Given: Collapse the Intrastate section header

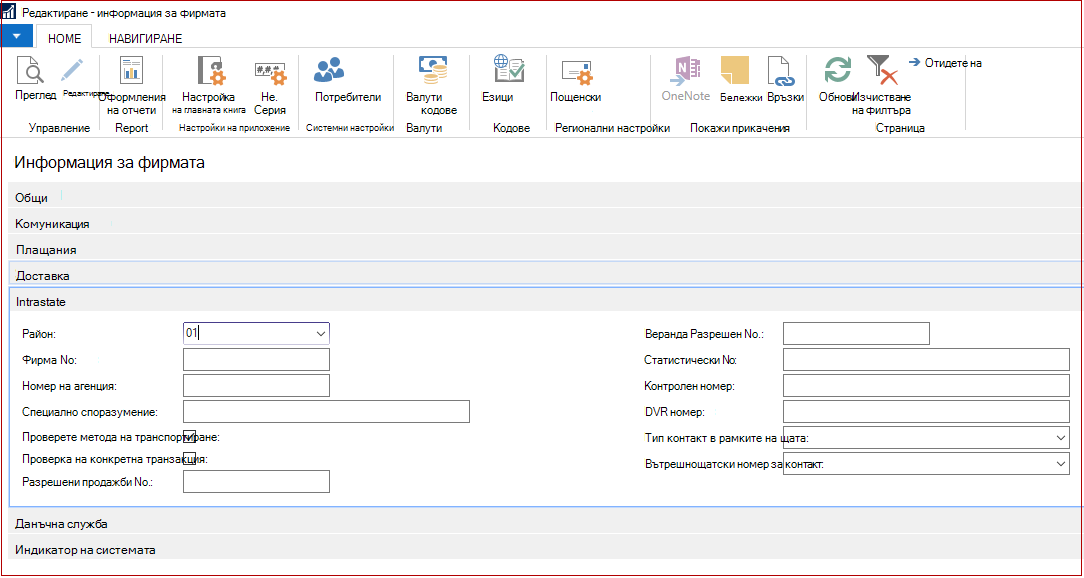Looking at the screenshot, I should [x=545, y=301].
